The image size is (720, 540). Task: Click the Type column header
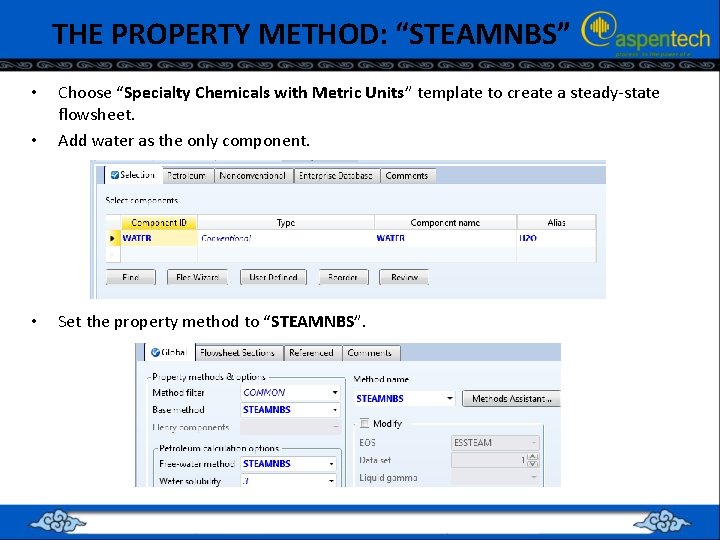tap(286, 223)
